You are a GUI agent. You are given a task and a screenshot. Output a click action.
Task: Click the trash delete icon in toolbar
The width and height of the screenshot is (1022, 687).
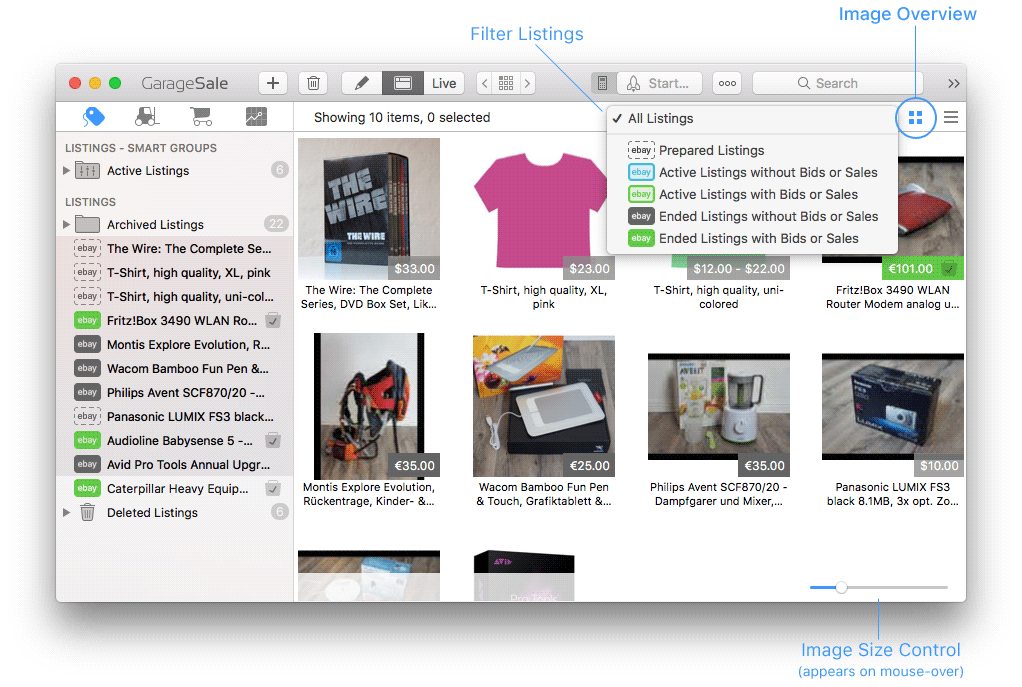tap(313, 84)
